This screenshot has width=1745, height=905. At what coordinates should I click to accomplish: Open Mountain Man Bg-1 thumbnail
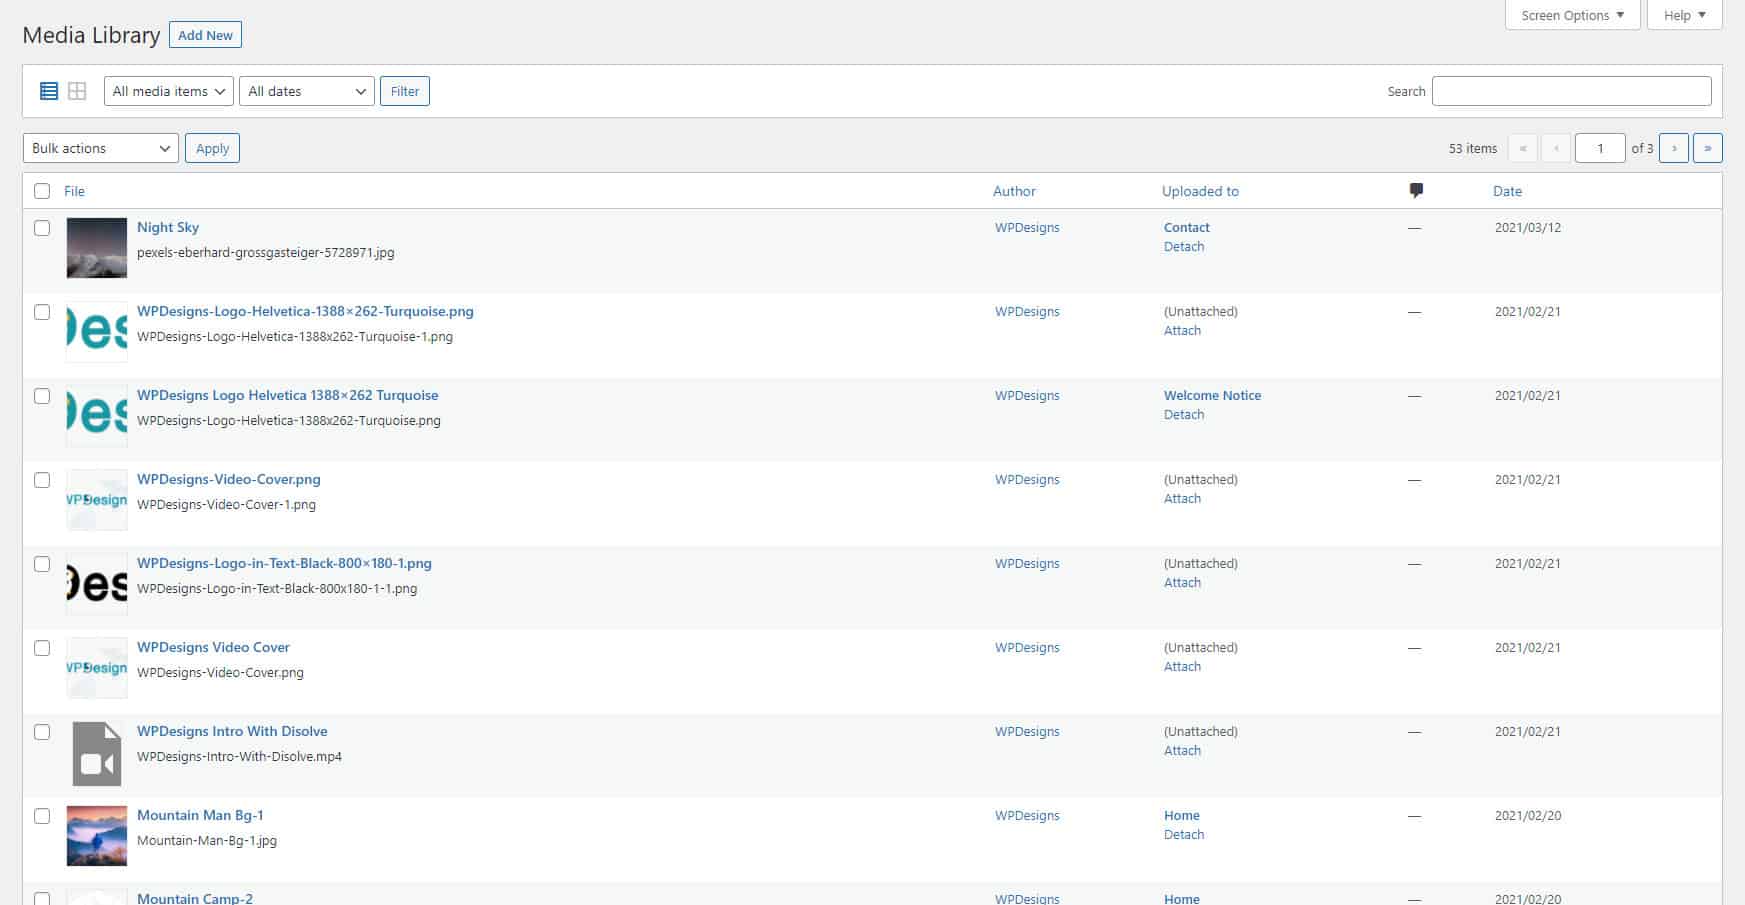[x=97, y=835]
